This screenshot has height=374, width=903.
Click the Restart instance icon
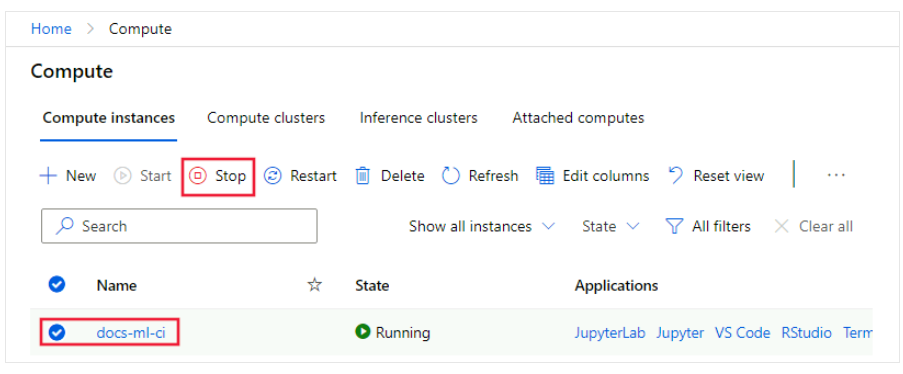click(272, 176)
